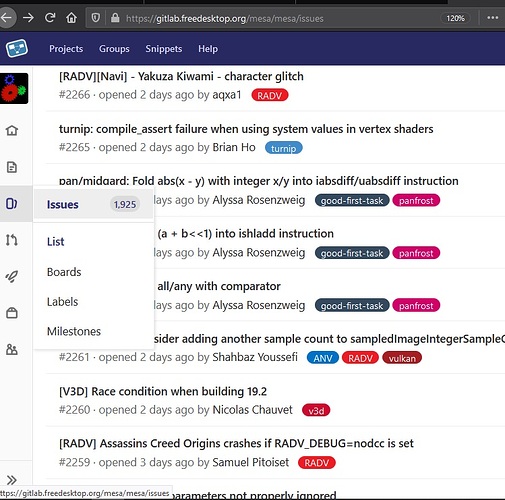Click panfrost label on ishladd issue
The height and width of the screenshot is (500, 505).
(416, 253)
